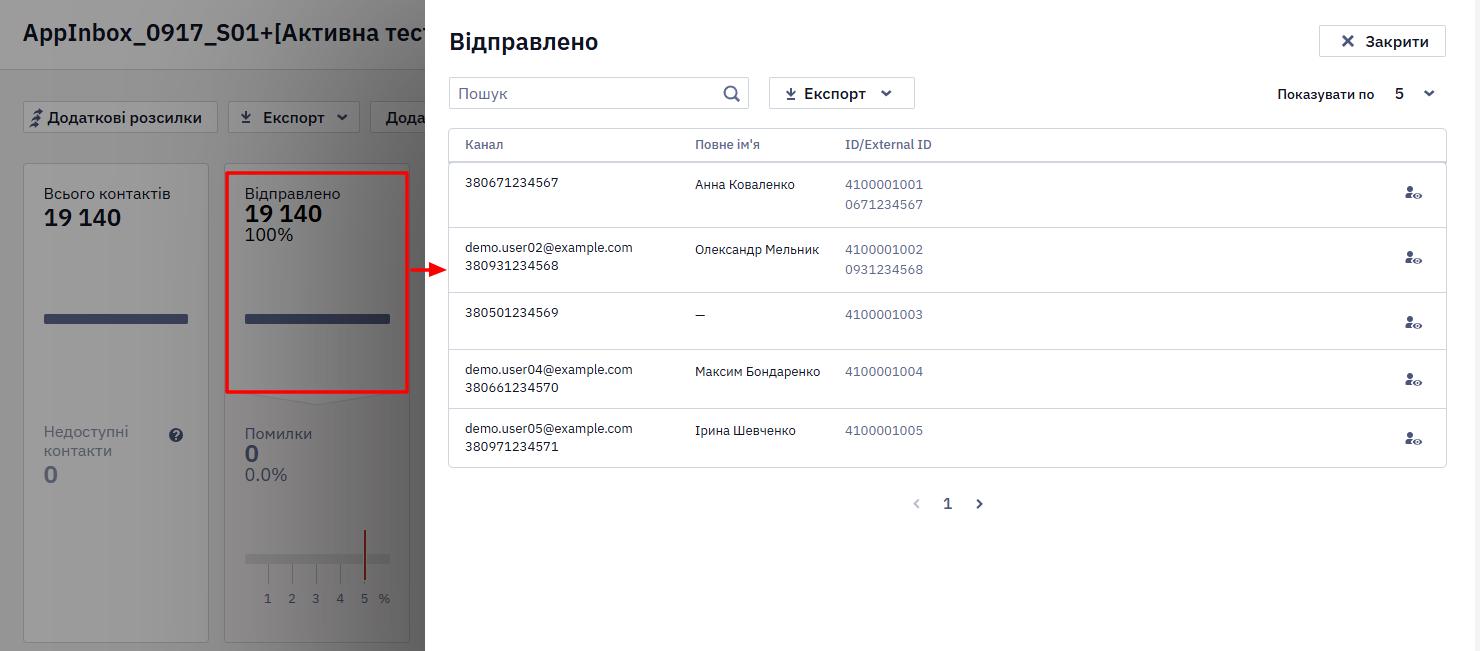Open the Всього контактів card
Viewport: 1480px width, 651px height.
coord(116,403)
